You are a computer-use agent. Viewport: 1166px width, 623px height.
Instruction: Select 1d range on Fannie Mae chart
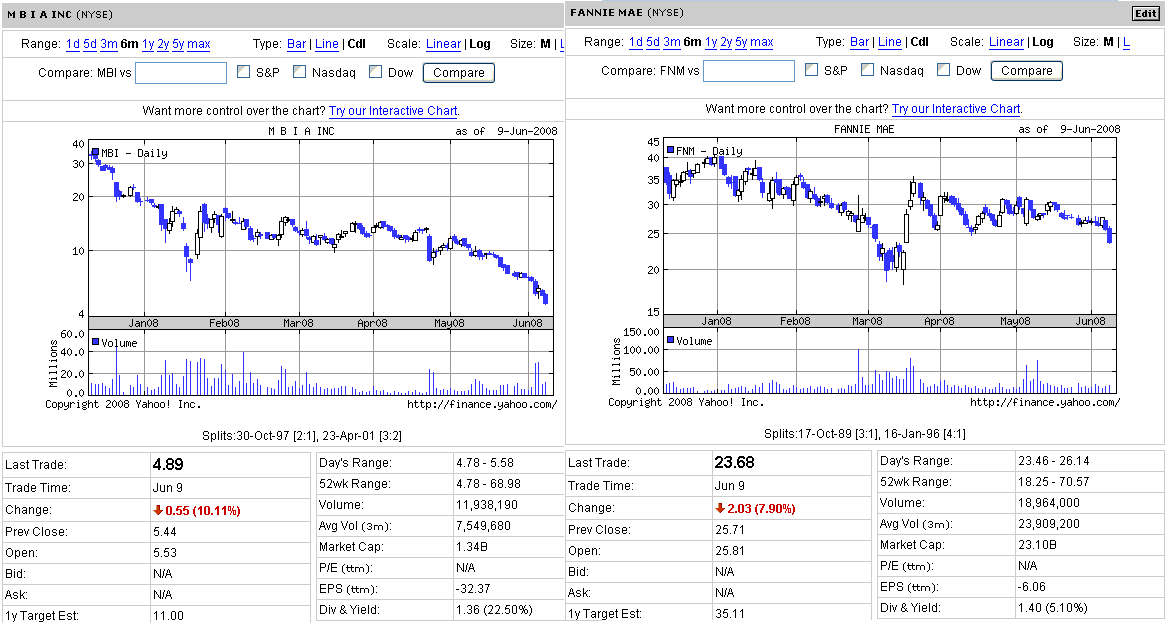pyautogui.click(x=636, y=42)
